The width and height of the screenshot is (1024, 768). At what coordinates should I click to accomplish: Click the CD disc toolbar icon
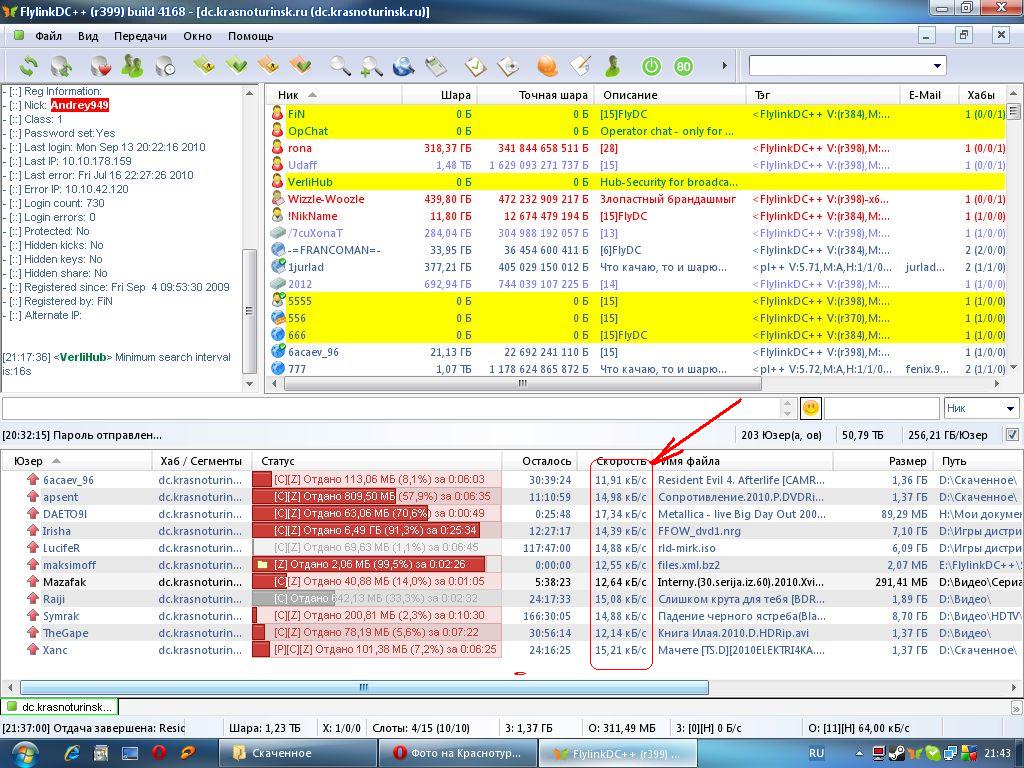point(508,66)
